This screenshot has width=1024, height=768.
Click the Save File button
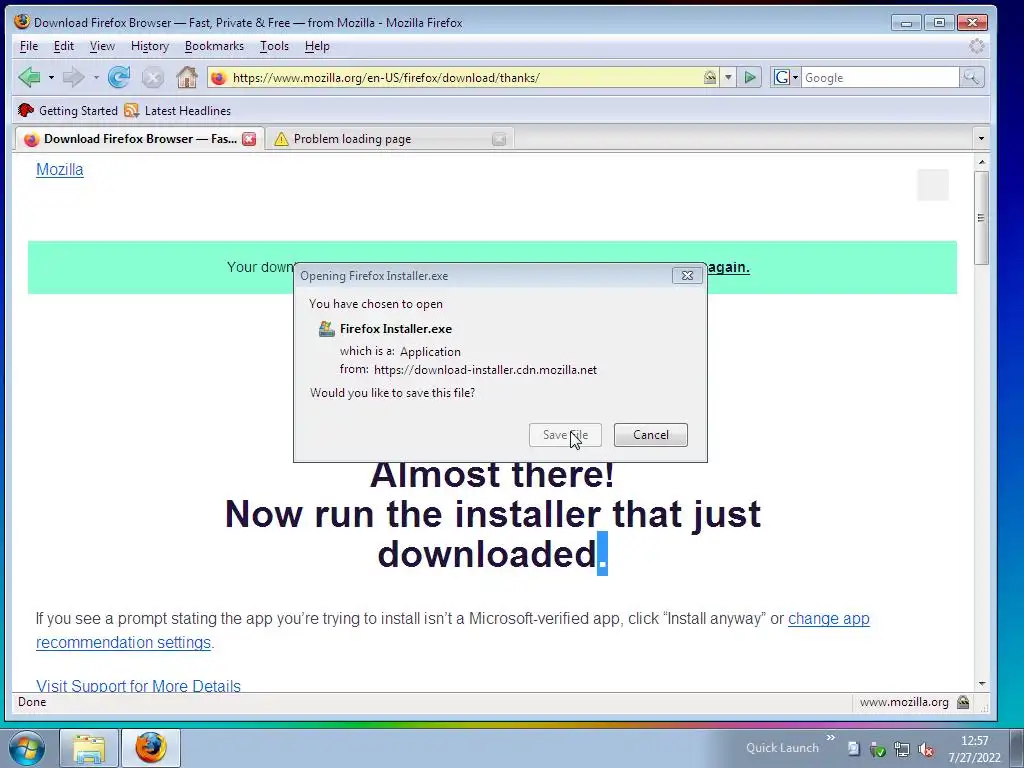[565, 435]
